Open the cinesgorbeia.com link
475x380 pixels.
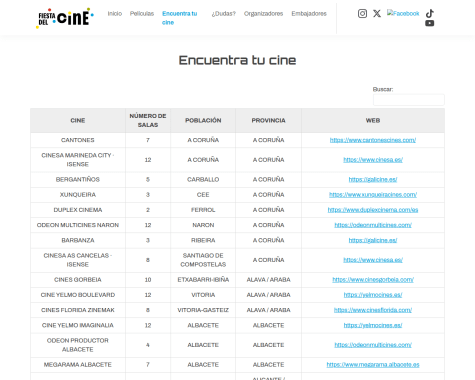(373, 280)
